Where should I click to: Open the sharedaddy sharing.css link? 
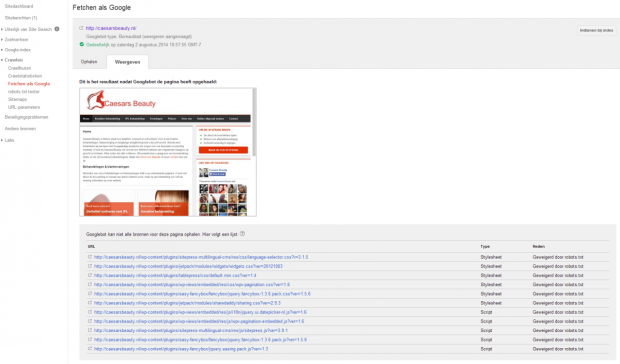[187, 303]
